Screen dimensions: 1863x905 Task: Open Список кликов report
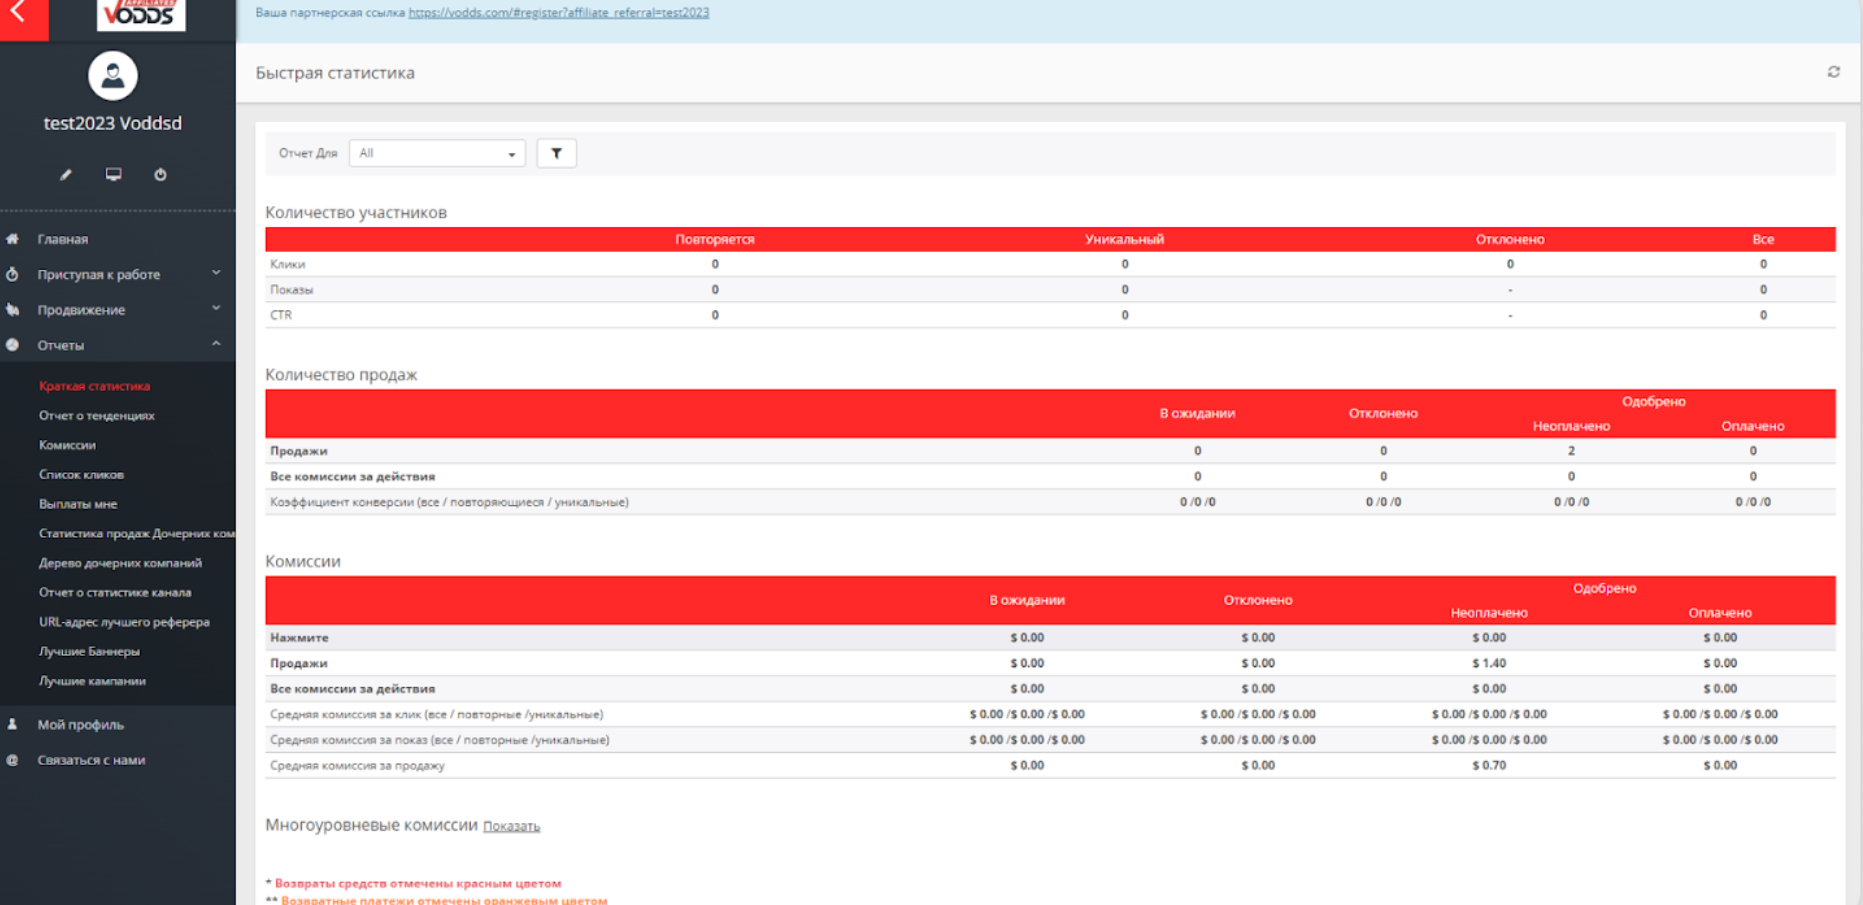(x=81, y=474)
